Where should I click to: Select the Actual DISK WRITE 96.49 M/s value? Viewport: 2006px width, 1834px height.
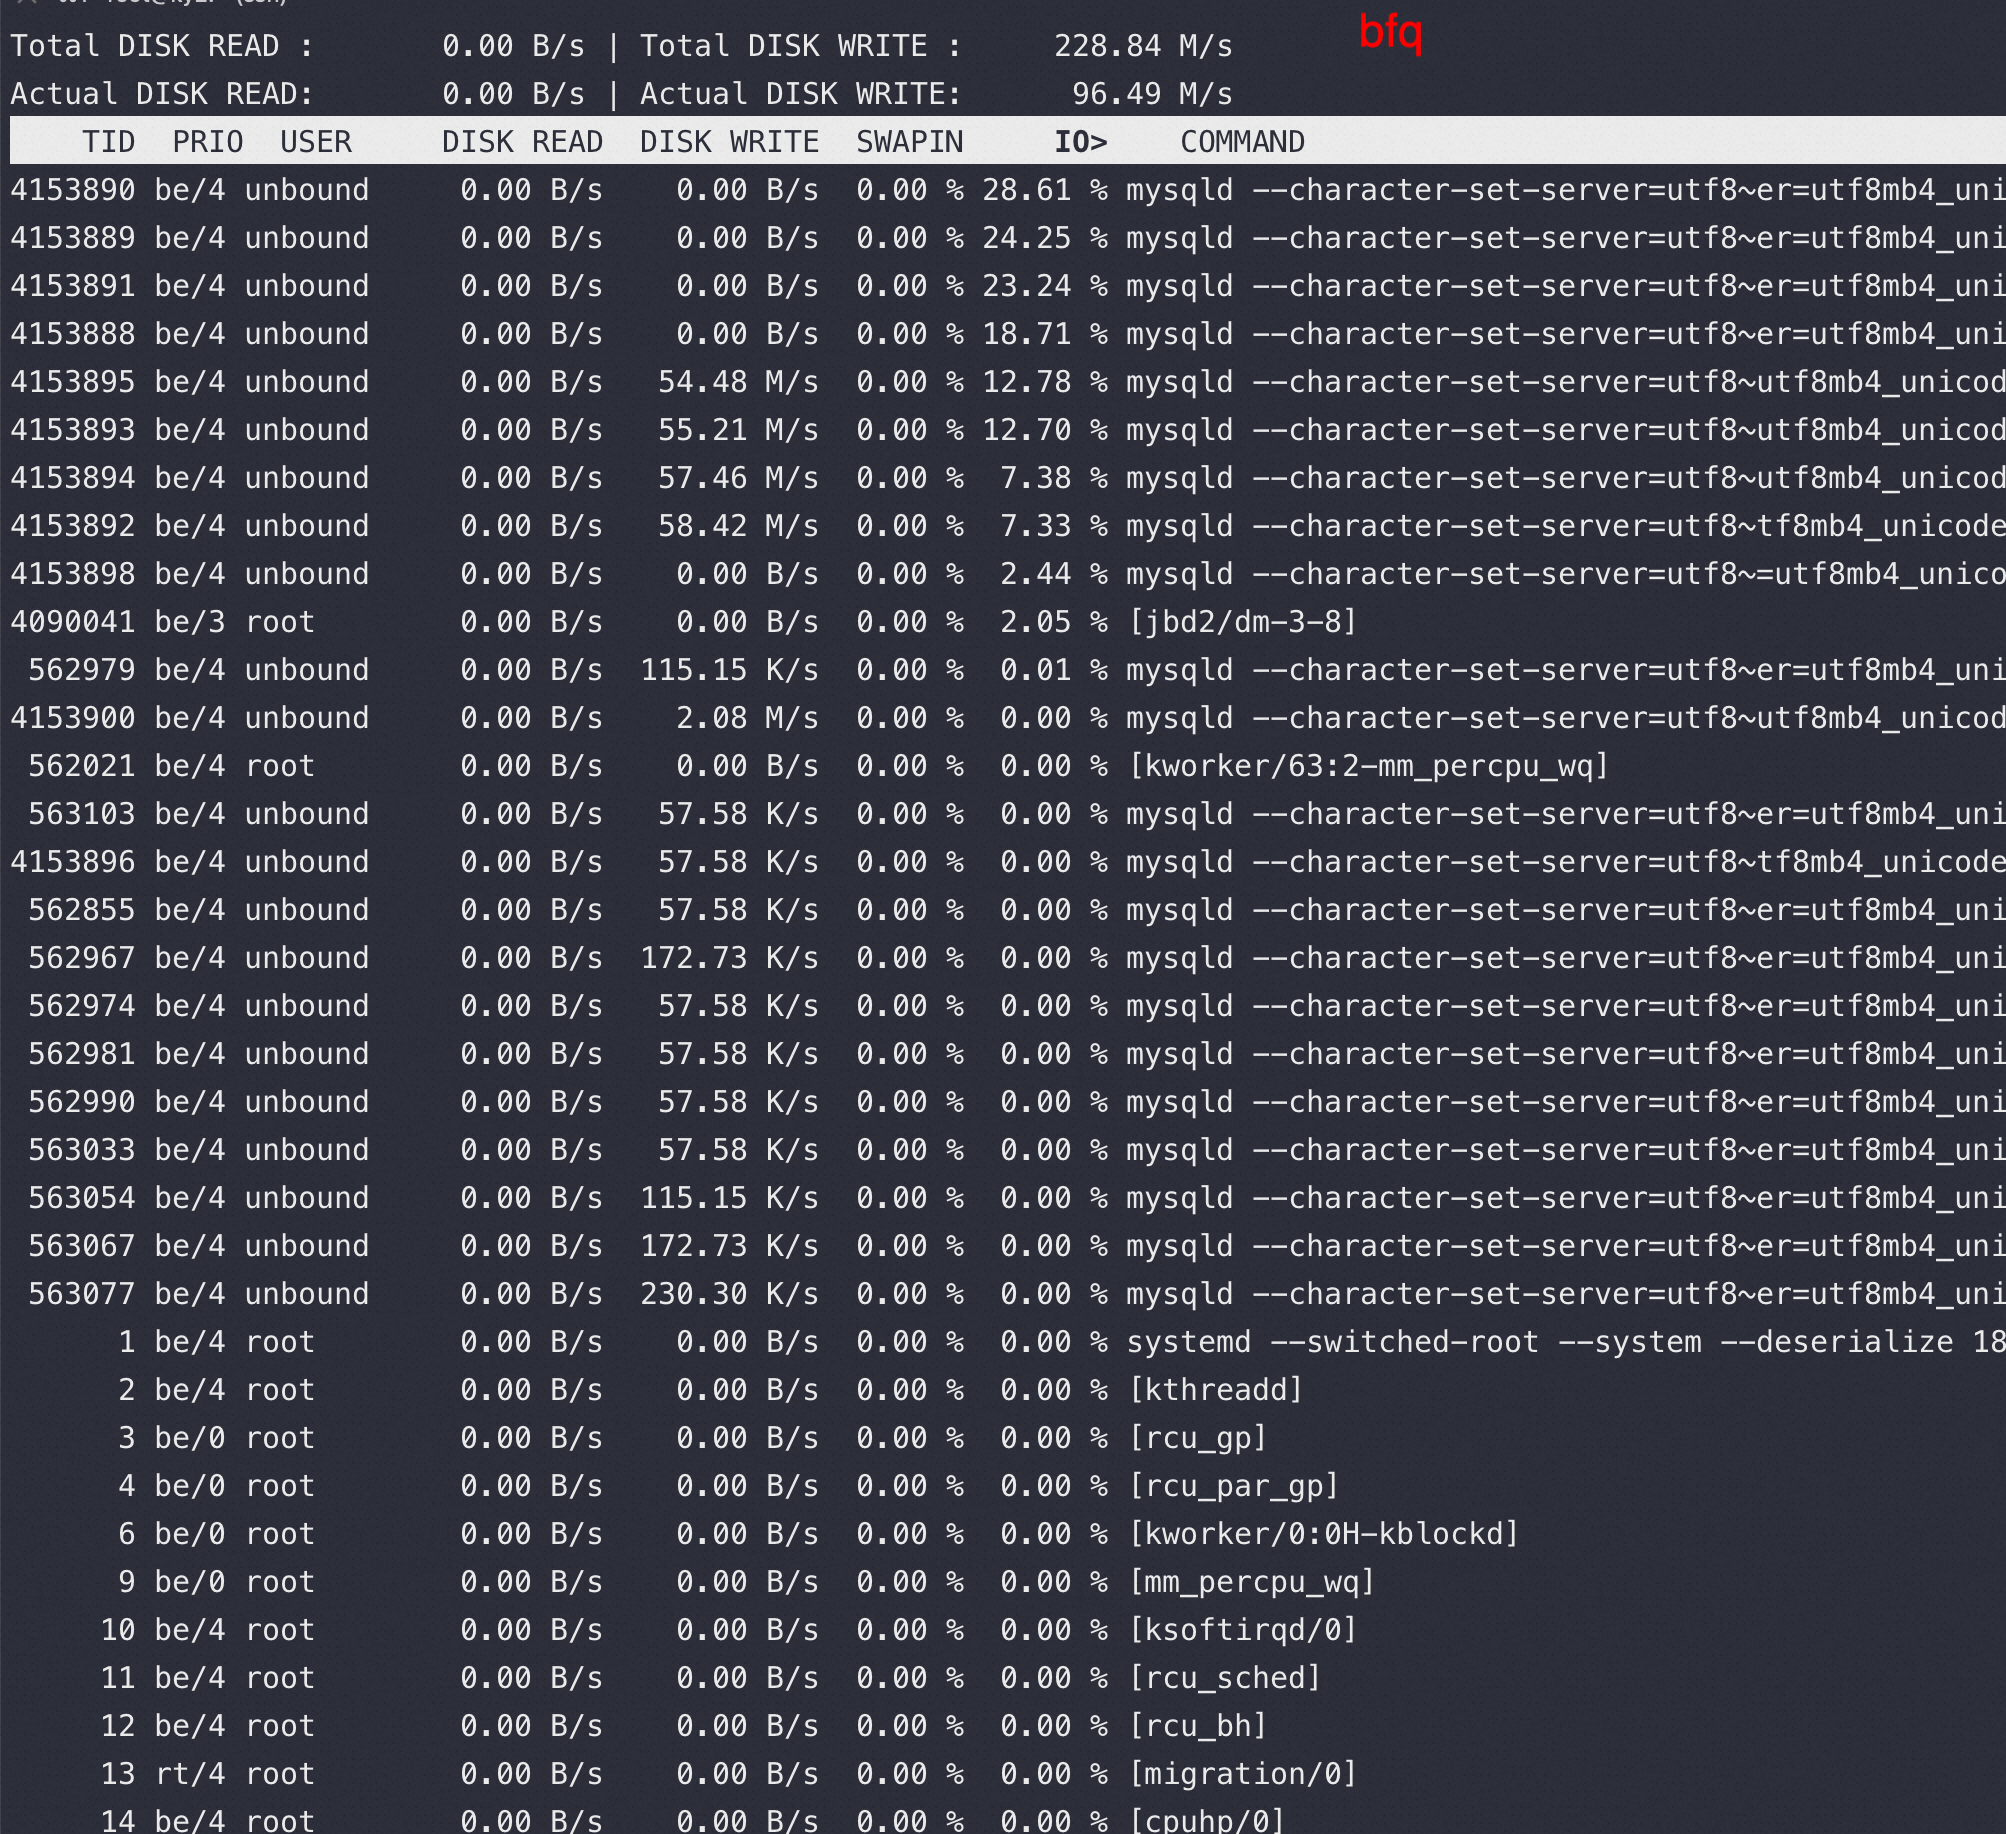coord(1152,94)
